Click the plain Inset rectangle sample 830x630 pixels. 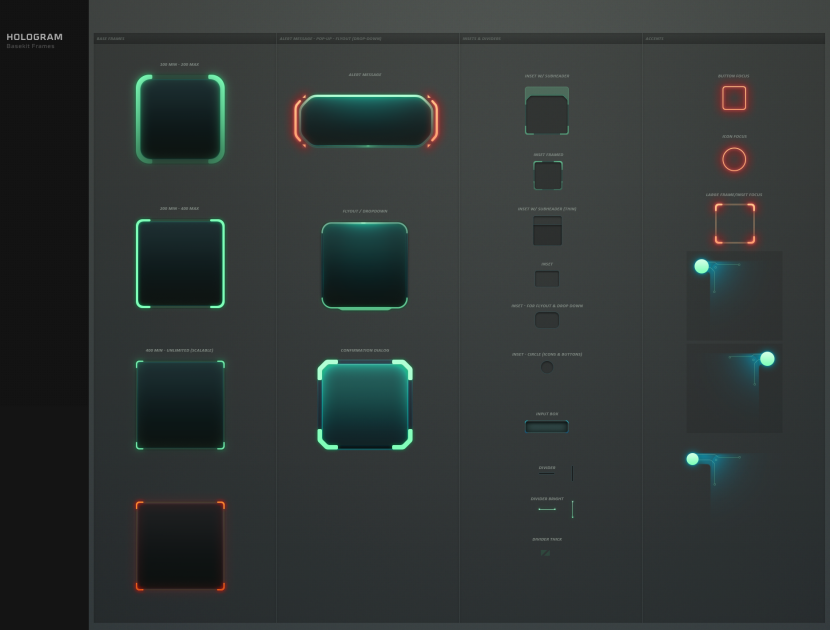(547, 279)
